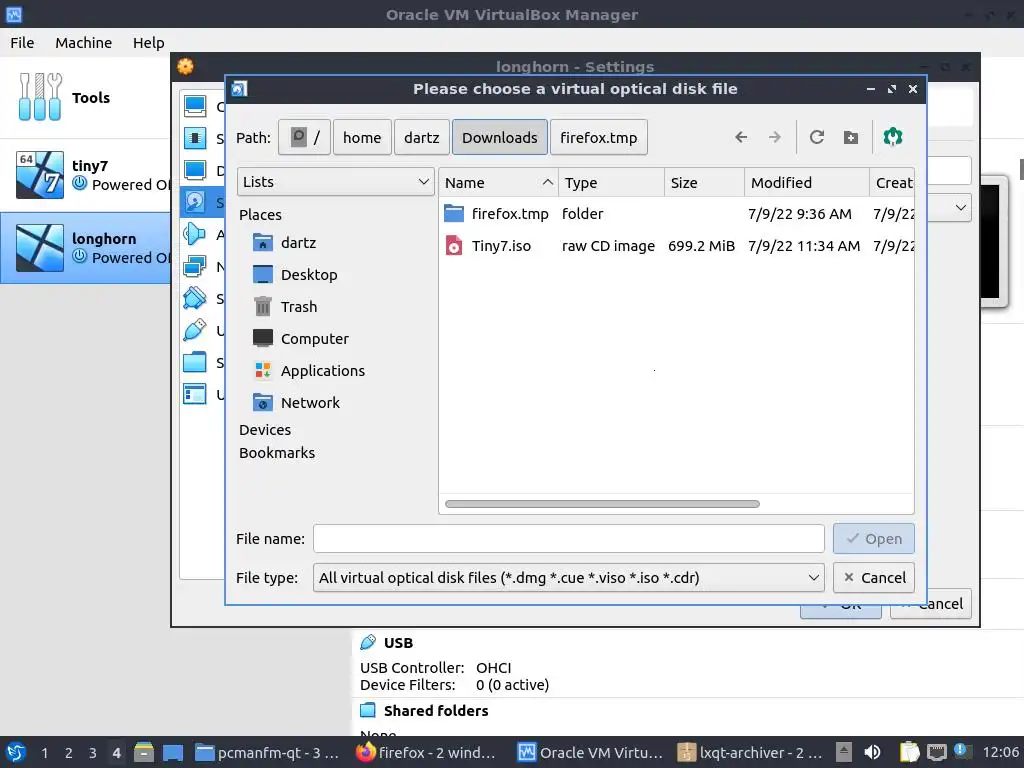
Task: Navigate to firefox.tmp path button
Action: [598, 137]
